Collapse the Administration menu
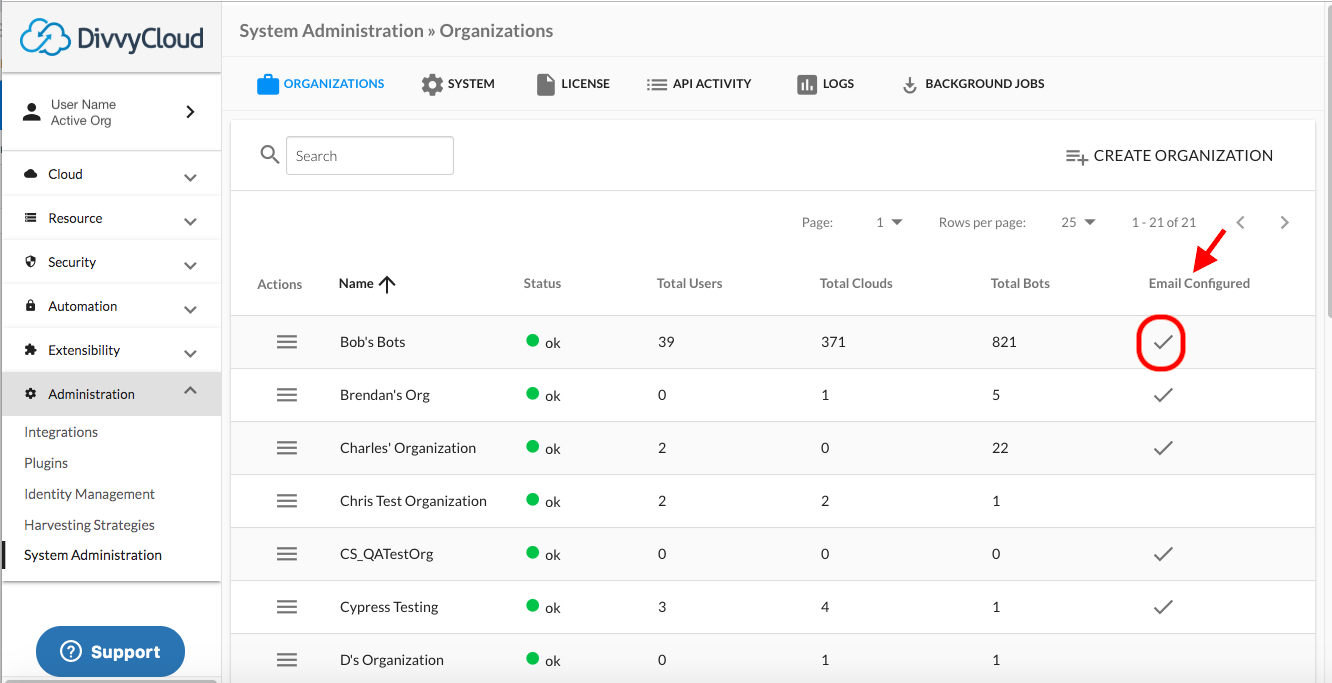 click(111, 394)
